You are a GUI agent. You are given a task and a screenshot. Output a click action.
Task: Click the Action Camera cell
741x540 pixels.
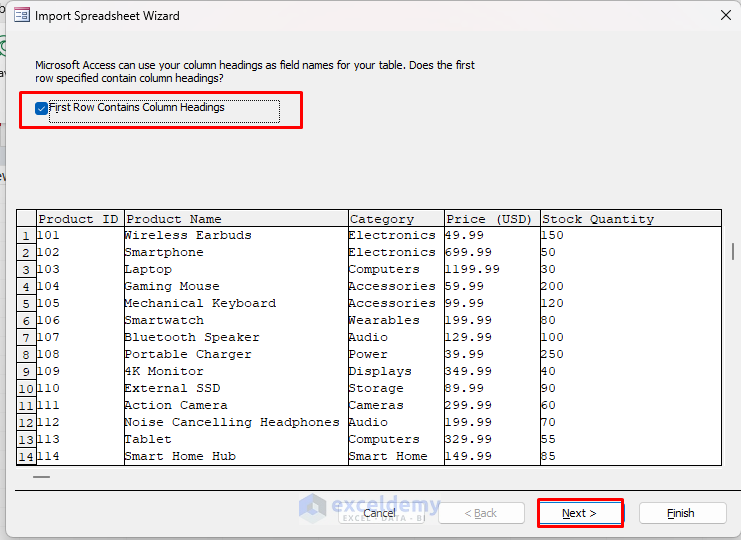point(236,405)
